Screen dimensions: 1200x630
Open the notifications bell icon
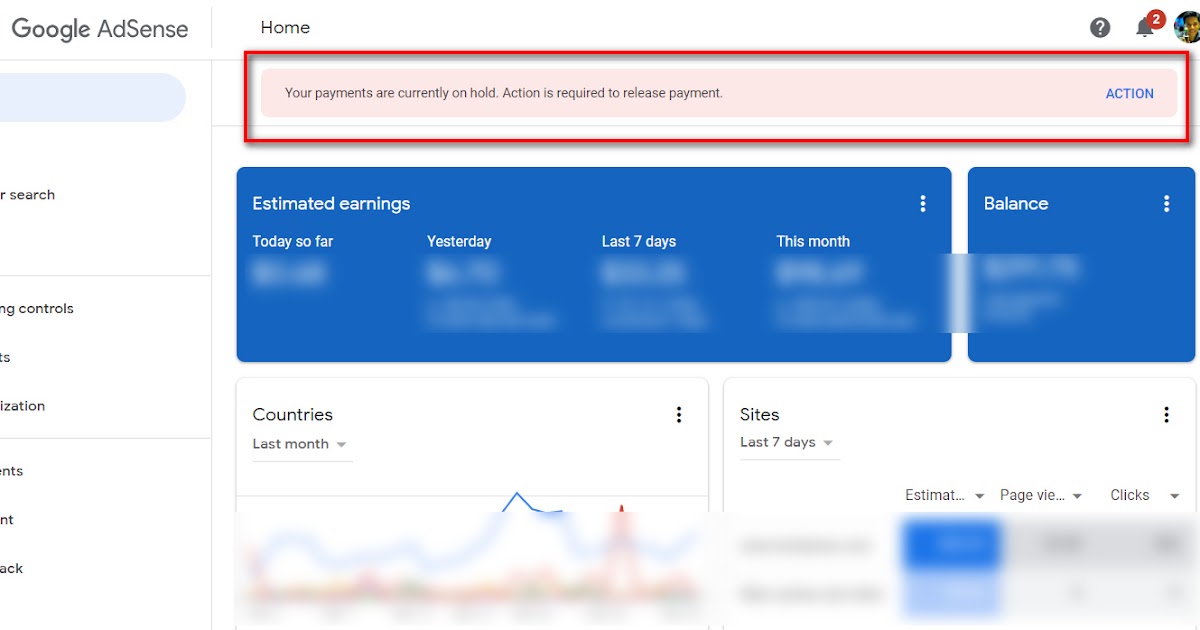[x=1145, y=28]
